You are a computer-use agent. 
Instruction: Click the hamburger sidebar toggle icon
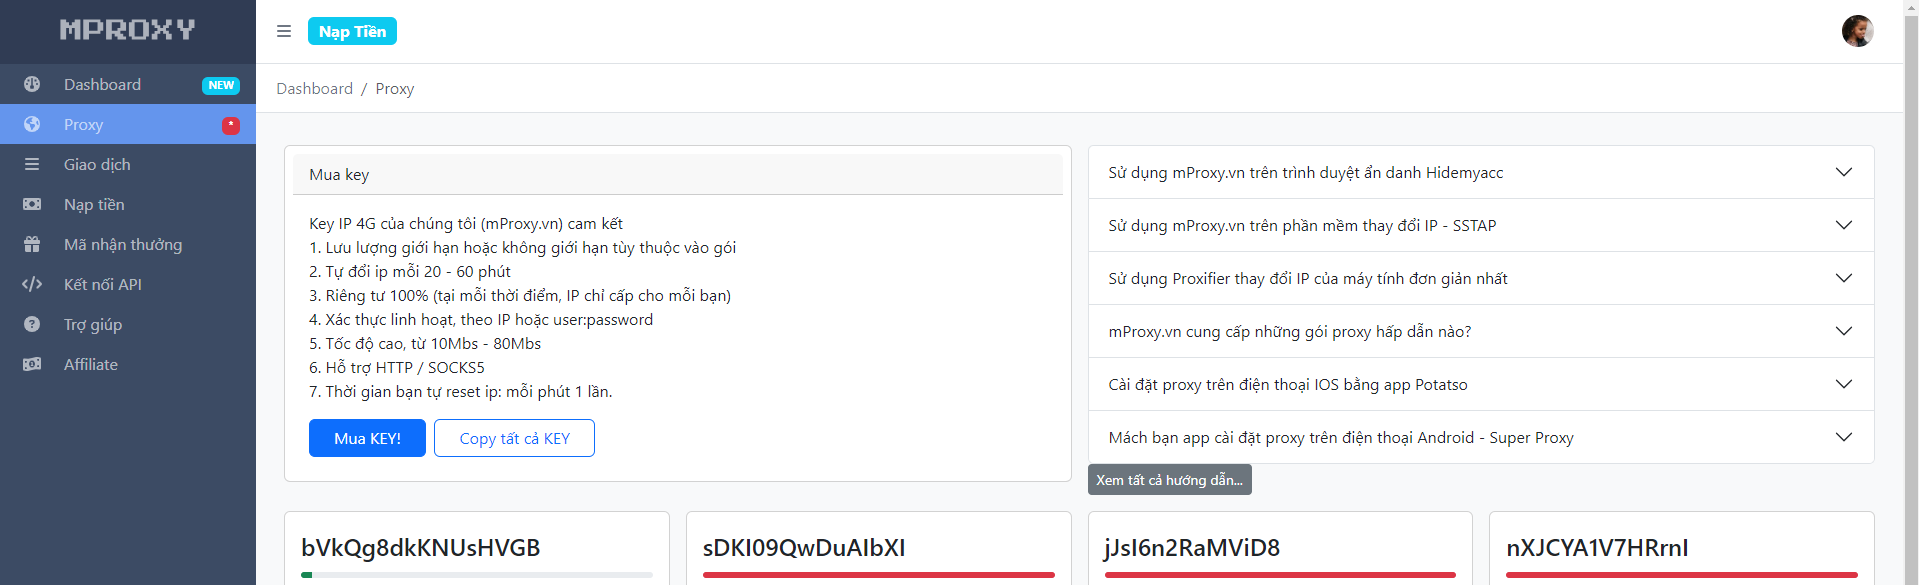[284, 31]
